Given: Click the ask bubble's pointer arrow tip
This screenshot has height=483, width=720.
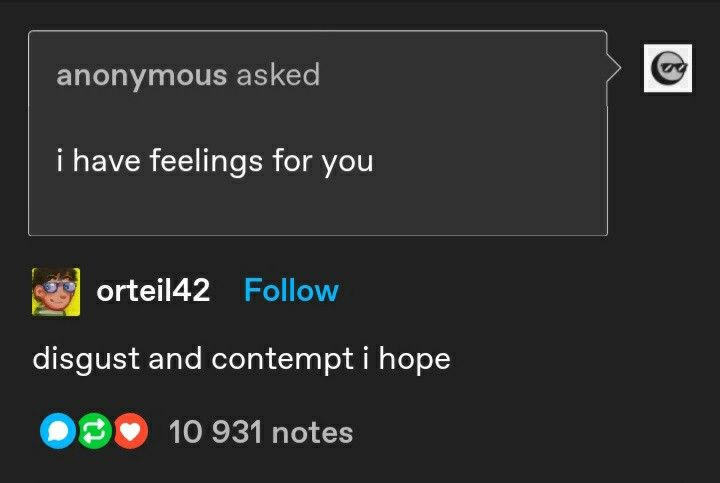Looking at the screenshot, I should [x=618, y=68].
